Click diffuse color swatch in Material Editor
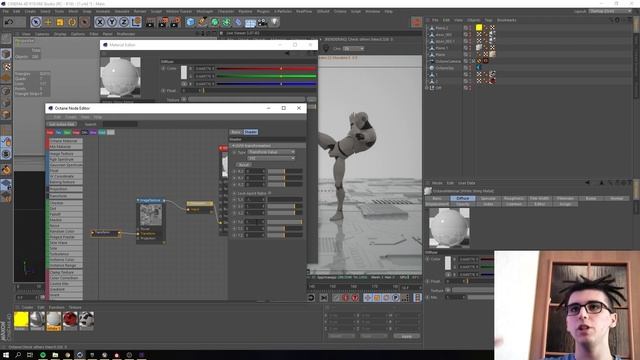The width and height of the screenshot is (640, 360). coord(184,72)
